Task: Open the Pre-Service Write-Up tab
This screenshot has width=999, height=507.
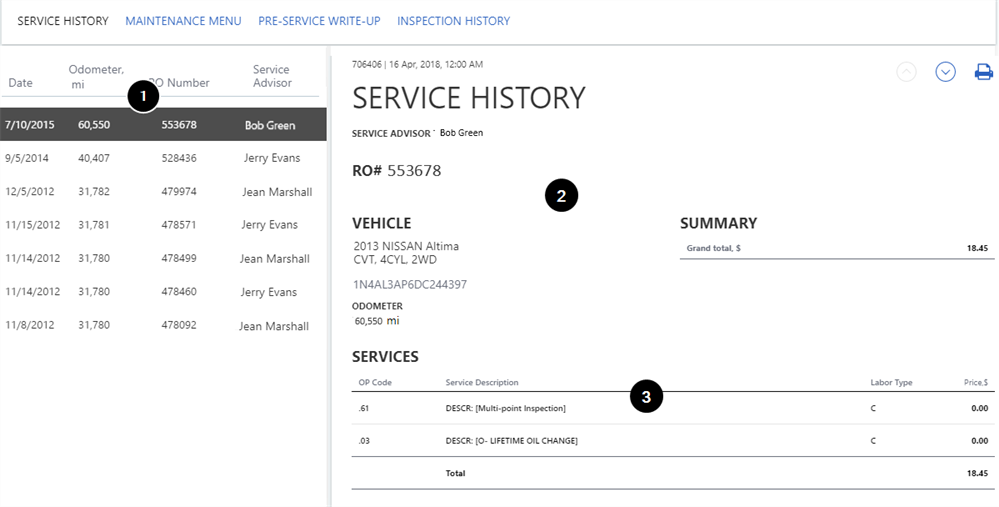Action: coord(319,21)
